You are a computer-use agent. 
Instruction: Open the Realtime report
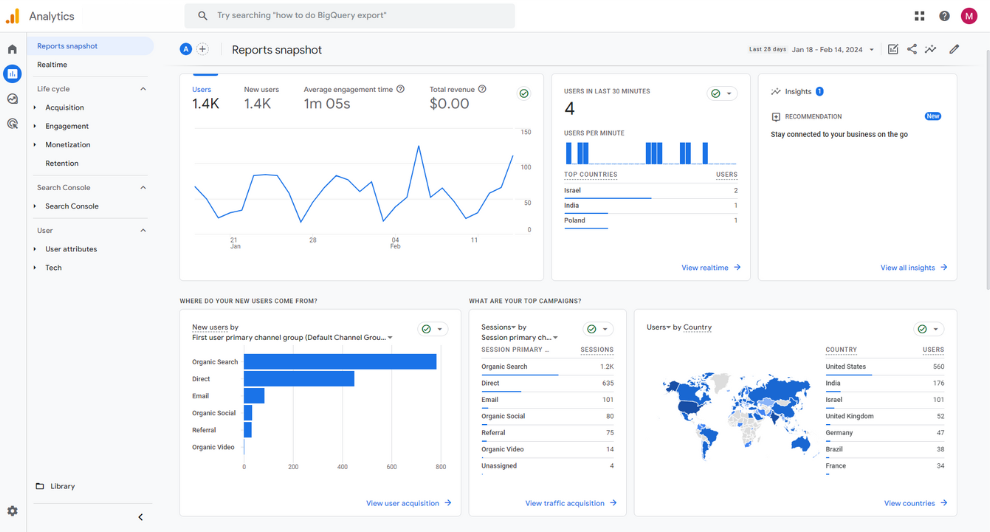[x=52, y=64]
